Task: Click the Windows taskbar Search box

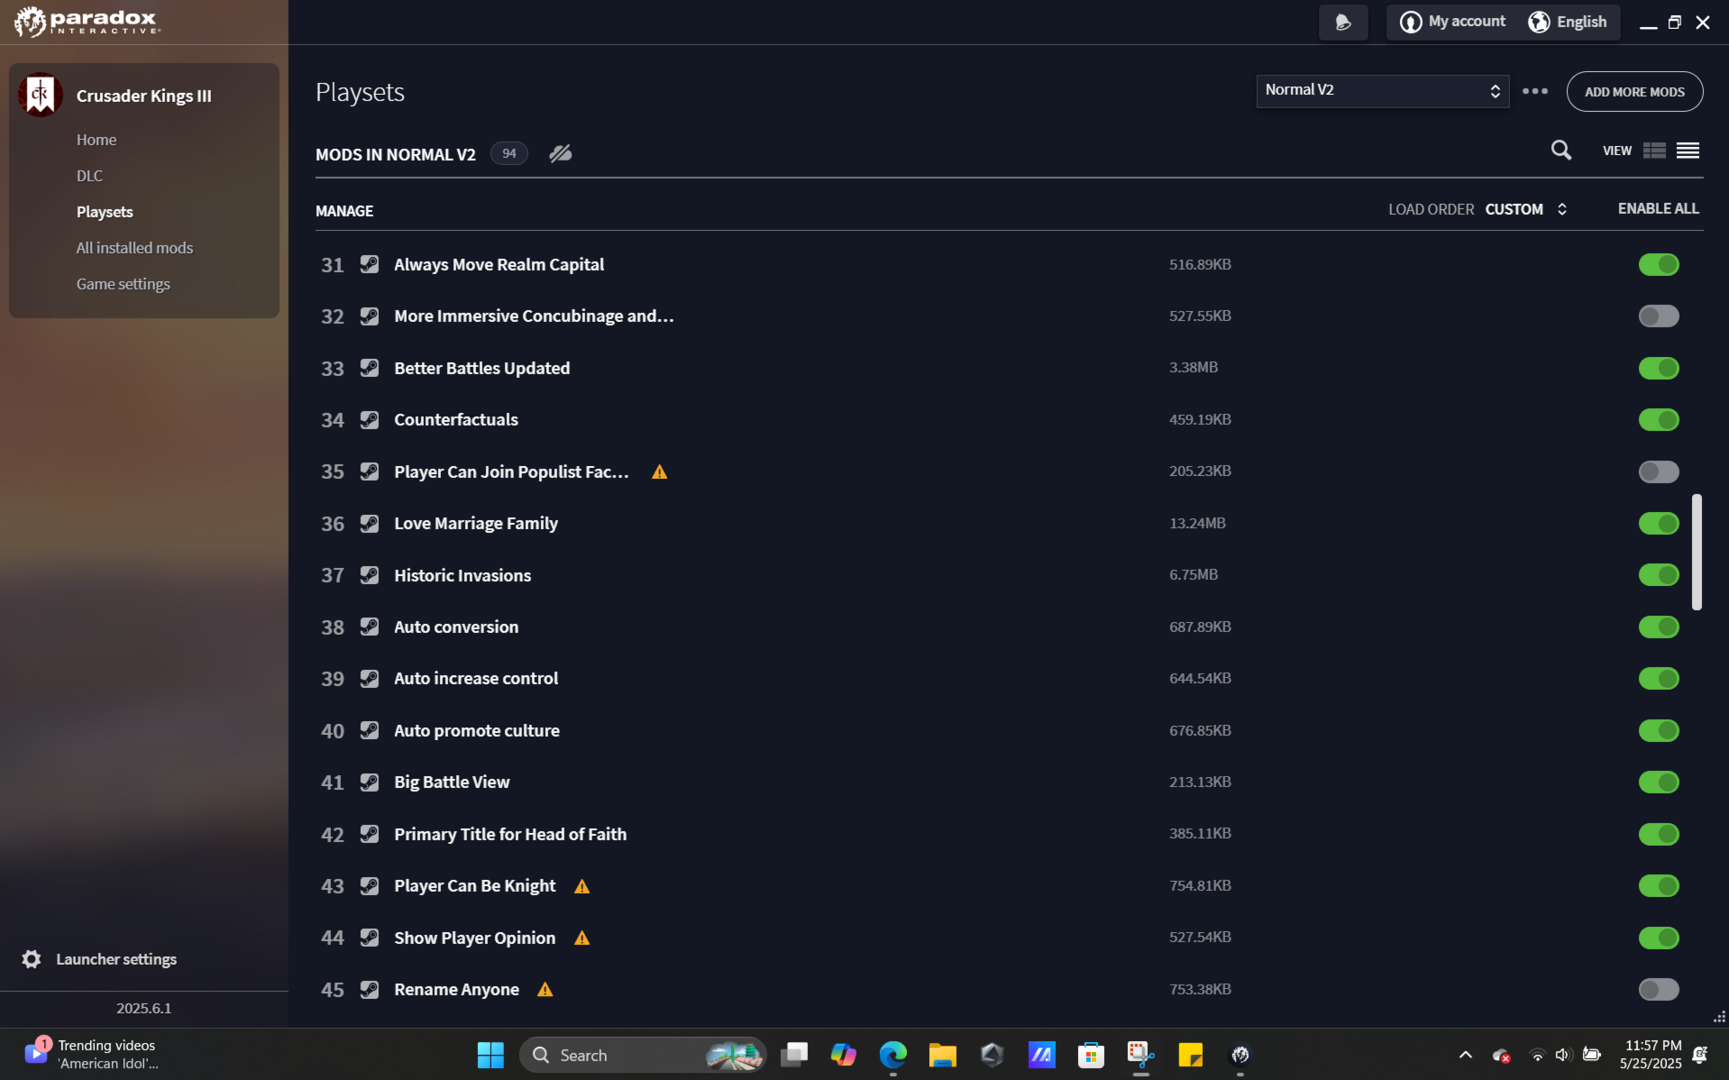Action: click(642, 1055)
